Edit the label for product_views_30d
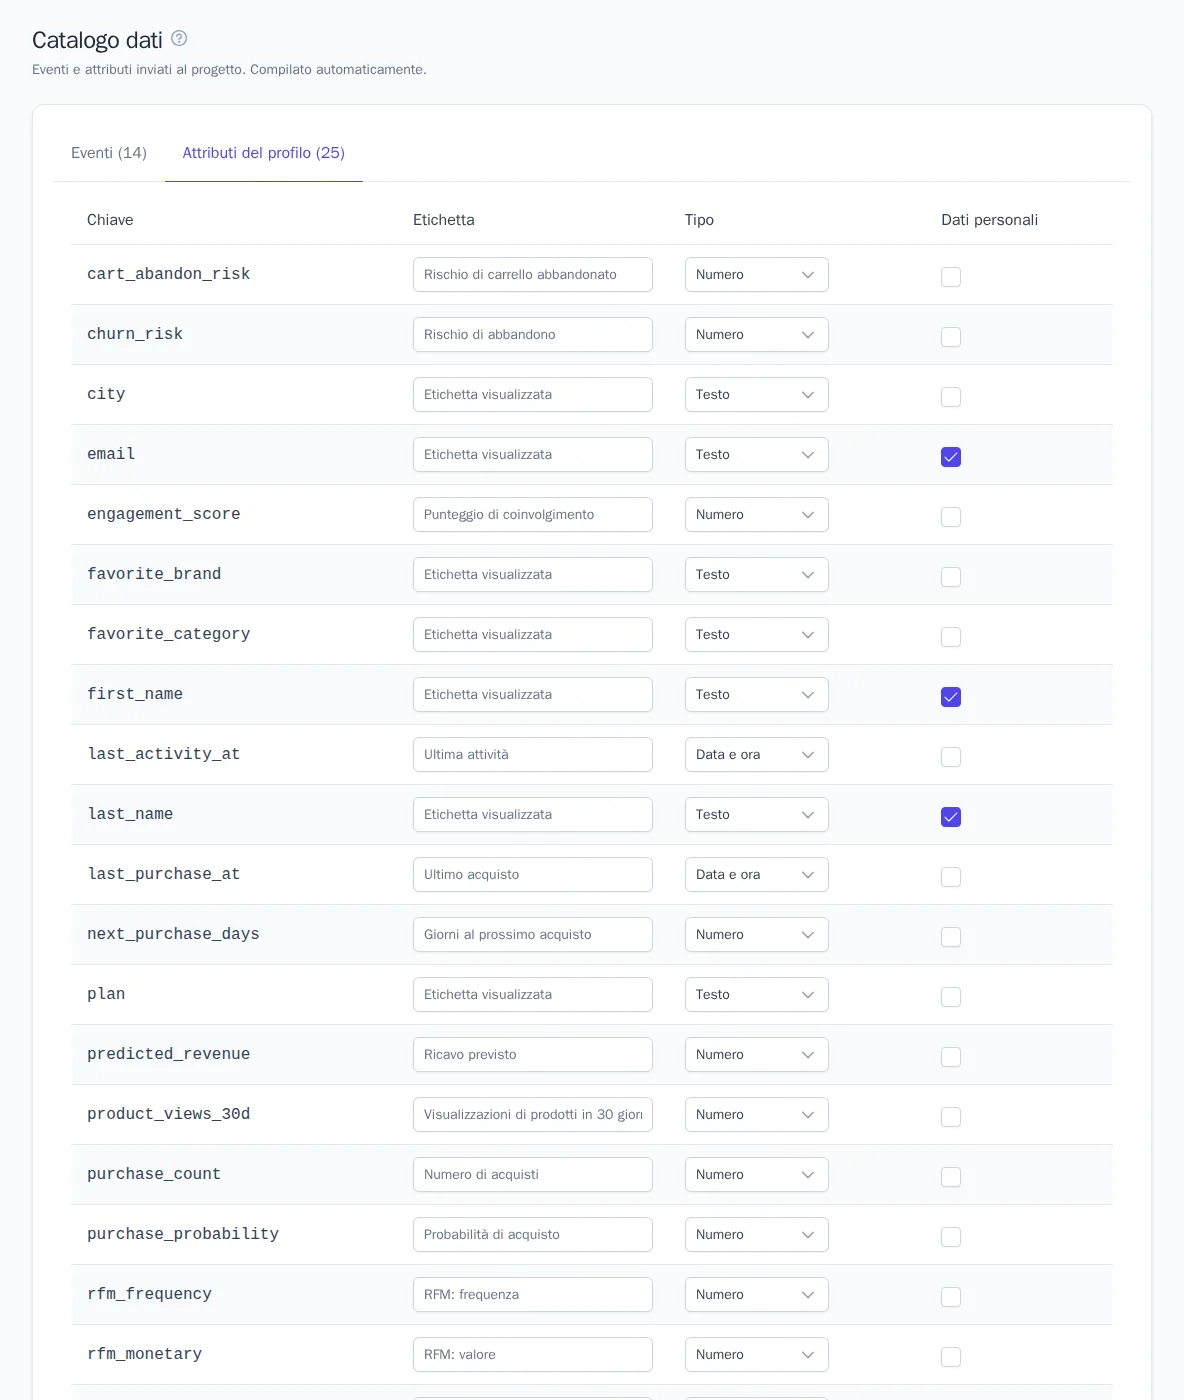Viewport: 1184px width, 1400px height. pos(533,1115)
